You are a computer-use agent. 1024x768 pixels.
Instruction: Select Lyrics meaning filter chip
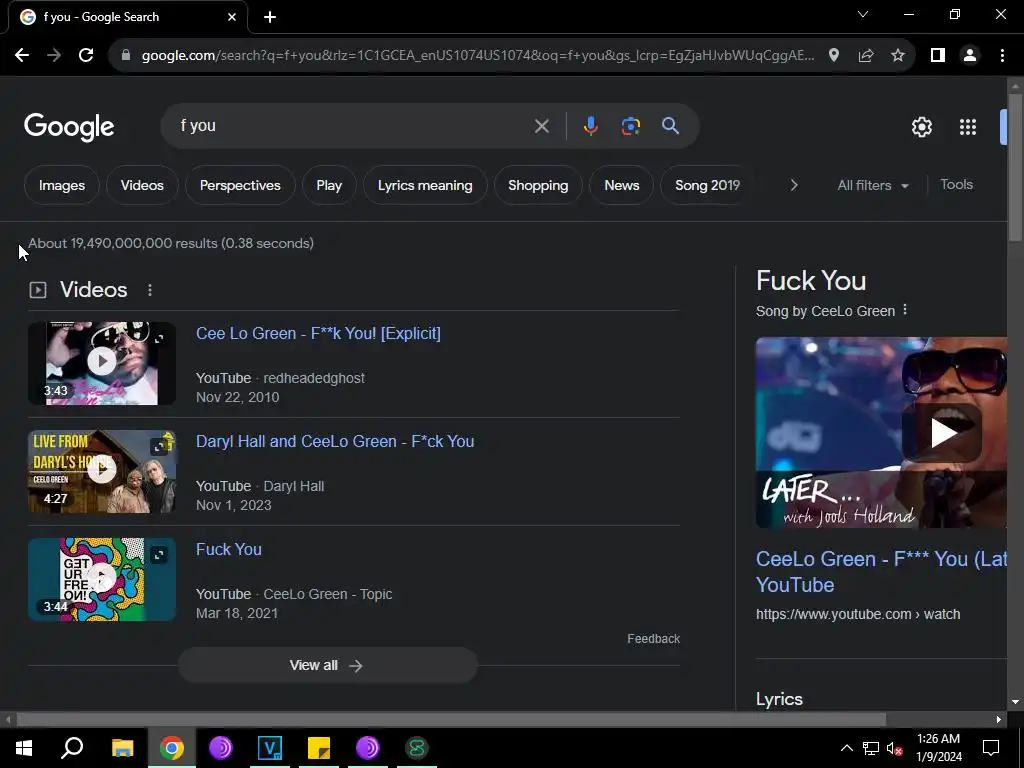pos(425,185)
